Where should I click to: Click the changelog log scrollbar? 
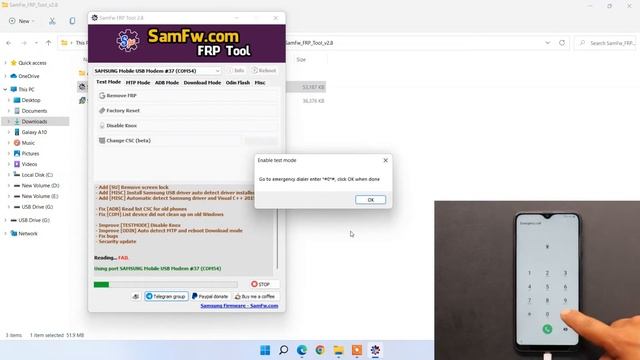tap(277, 239)
